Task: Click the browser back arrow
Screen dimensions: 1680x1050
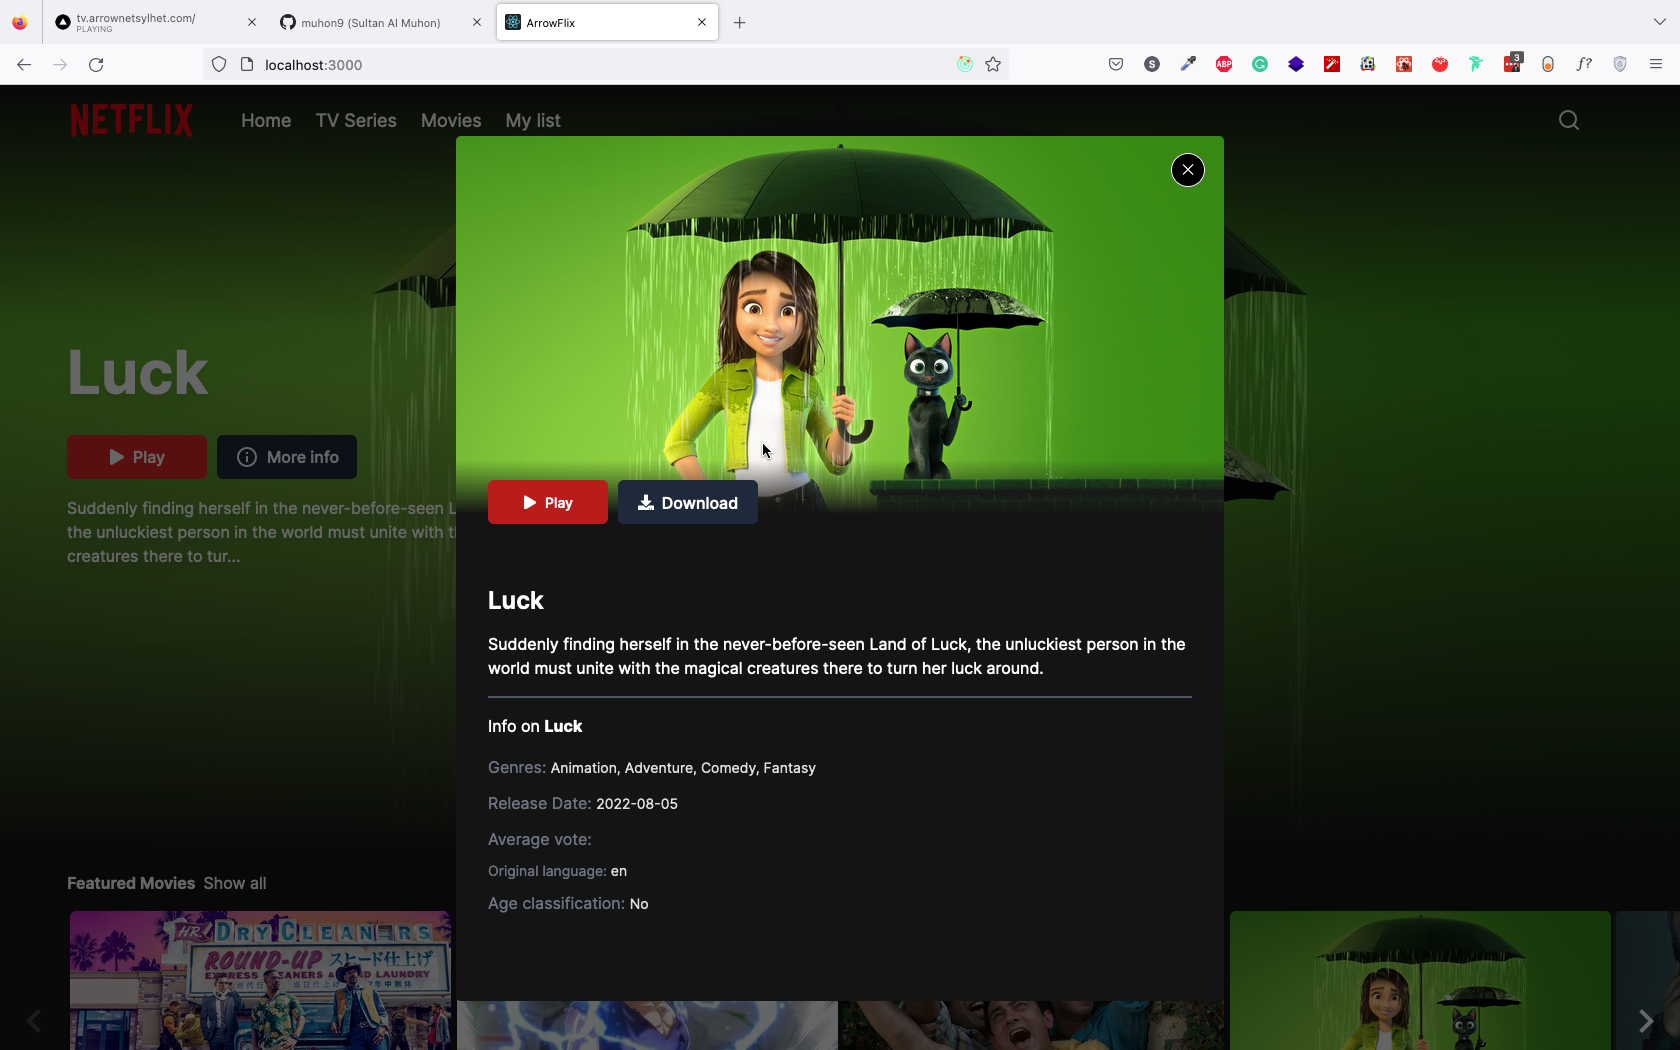Action: 24,64
